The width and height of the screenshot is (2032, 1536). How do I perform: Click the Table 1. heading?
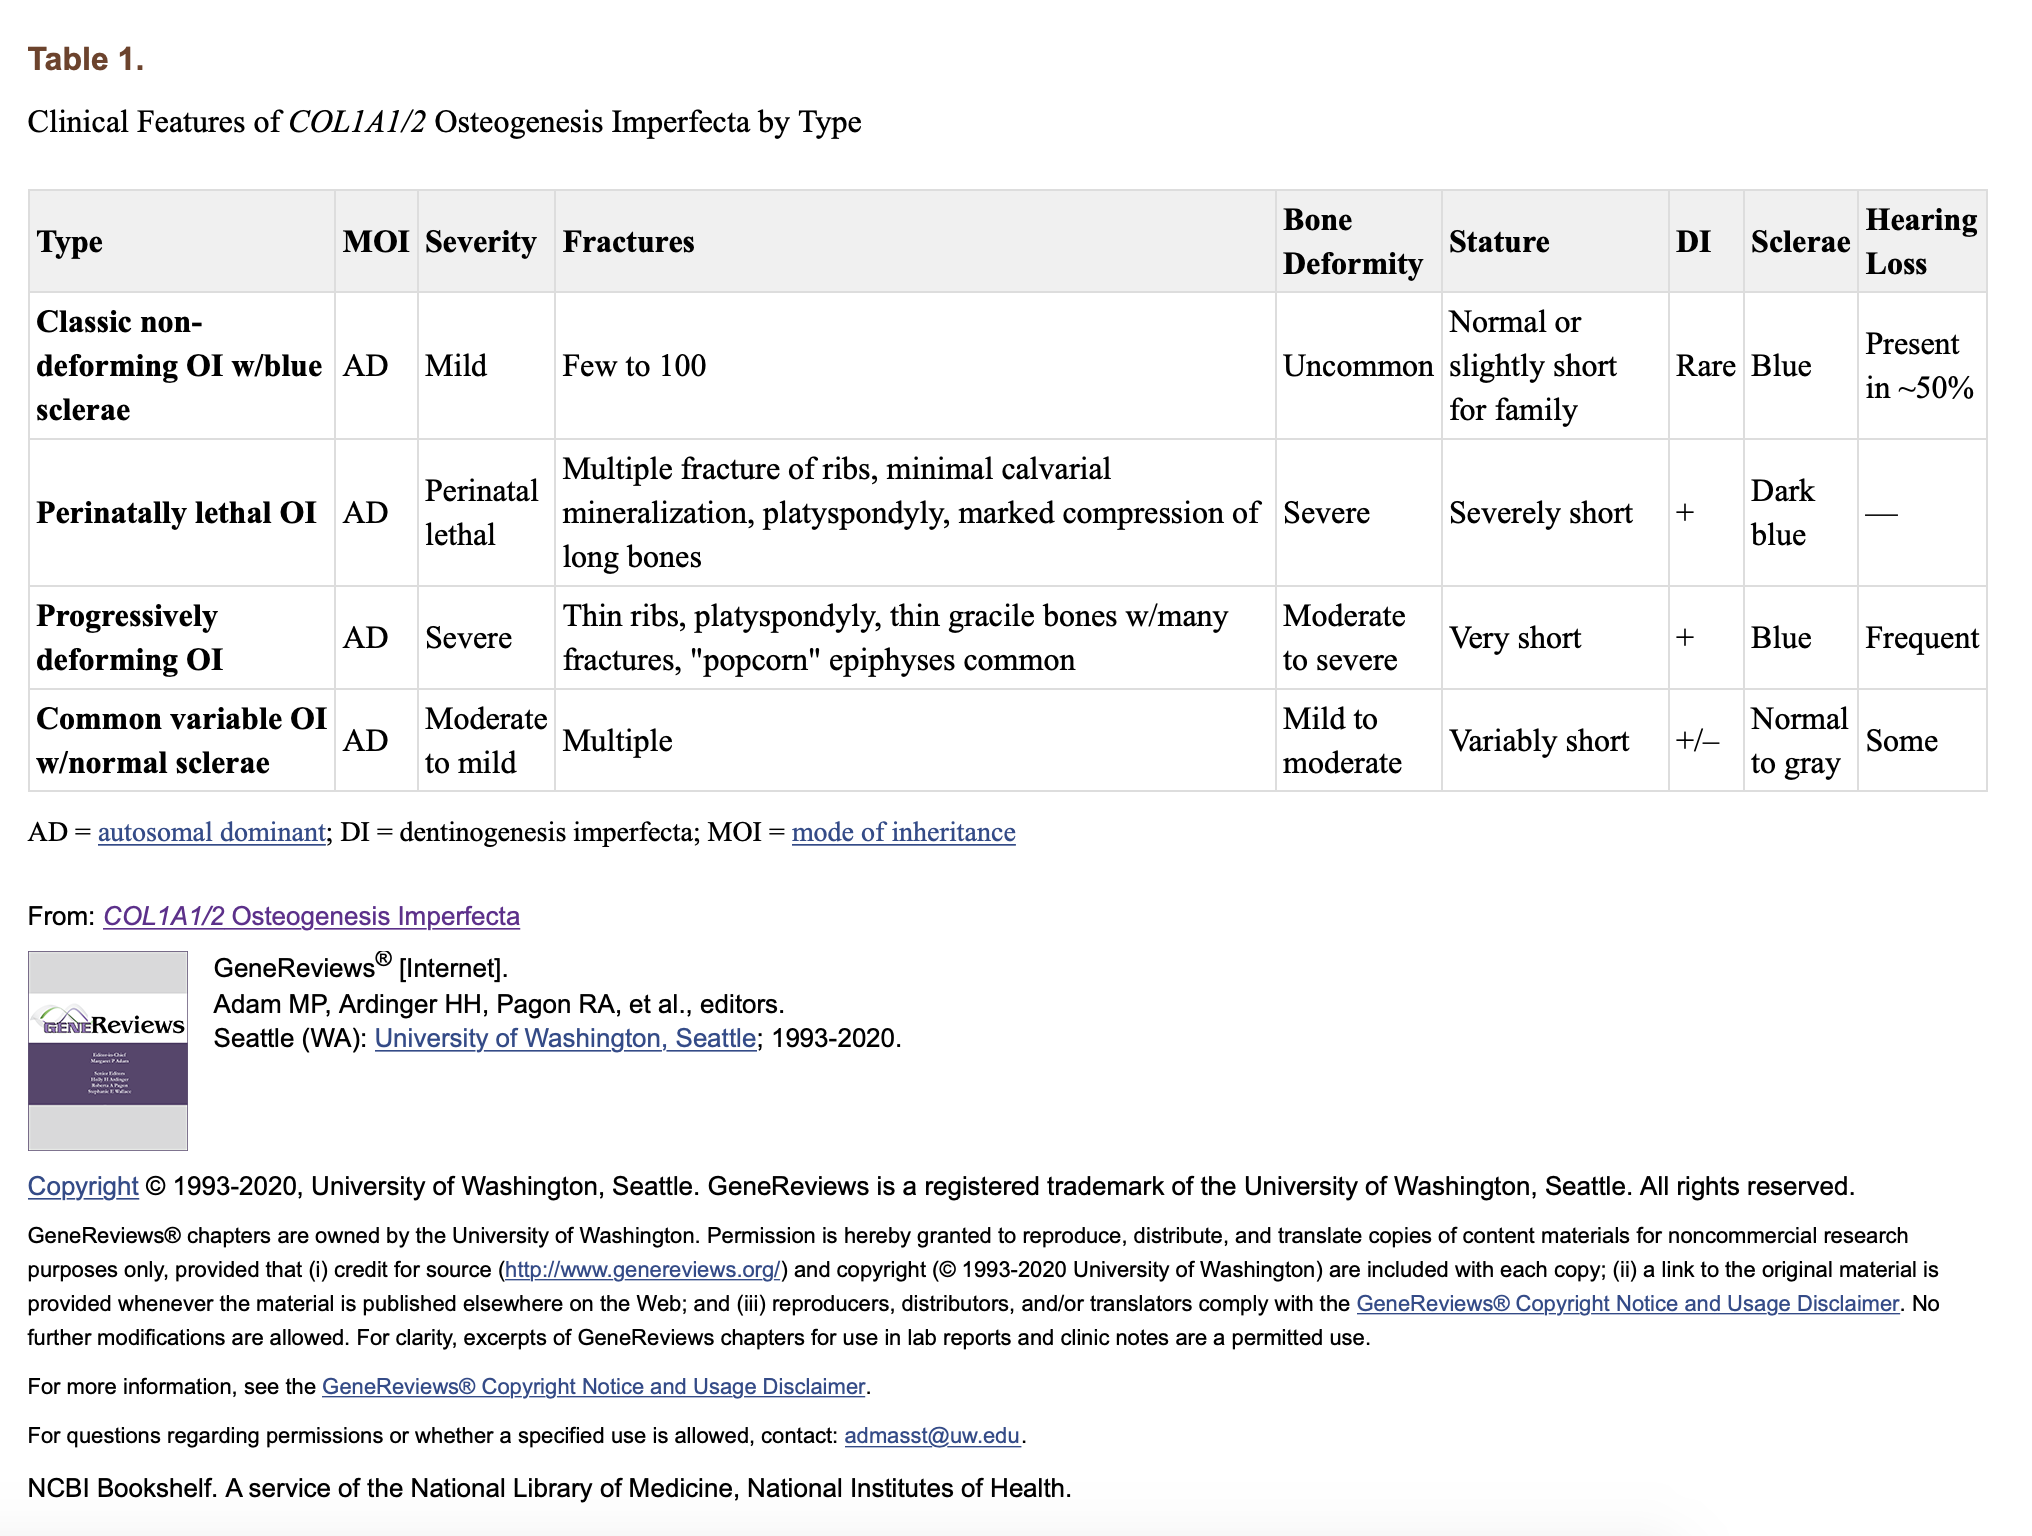[x=86, y=60]
